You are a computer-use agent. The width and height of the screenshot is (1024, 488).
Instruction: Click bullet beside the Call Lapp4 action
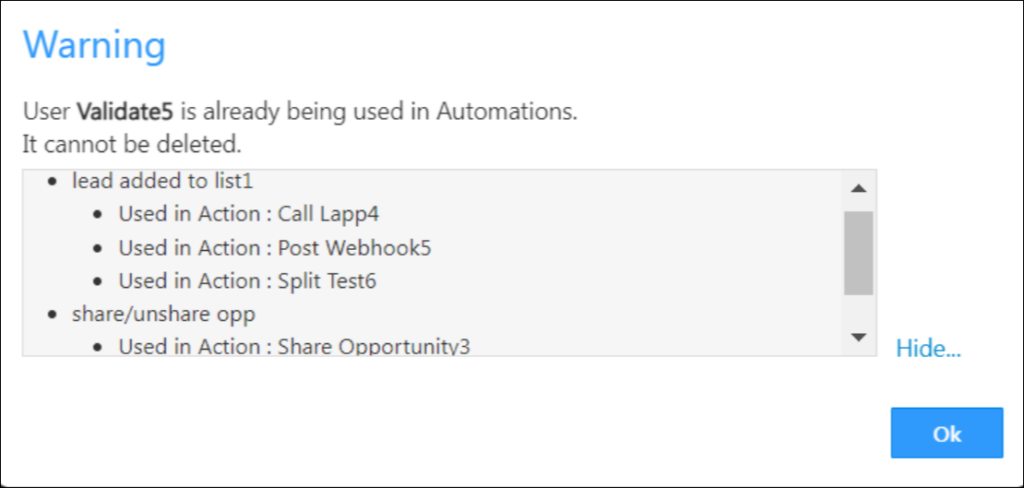click(x=99, y=215)
